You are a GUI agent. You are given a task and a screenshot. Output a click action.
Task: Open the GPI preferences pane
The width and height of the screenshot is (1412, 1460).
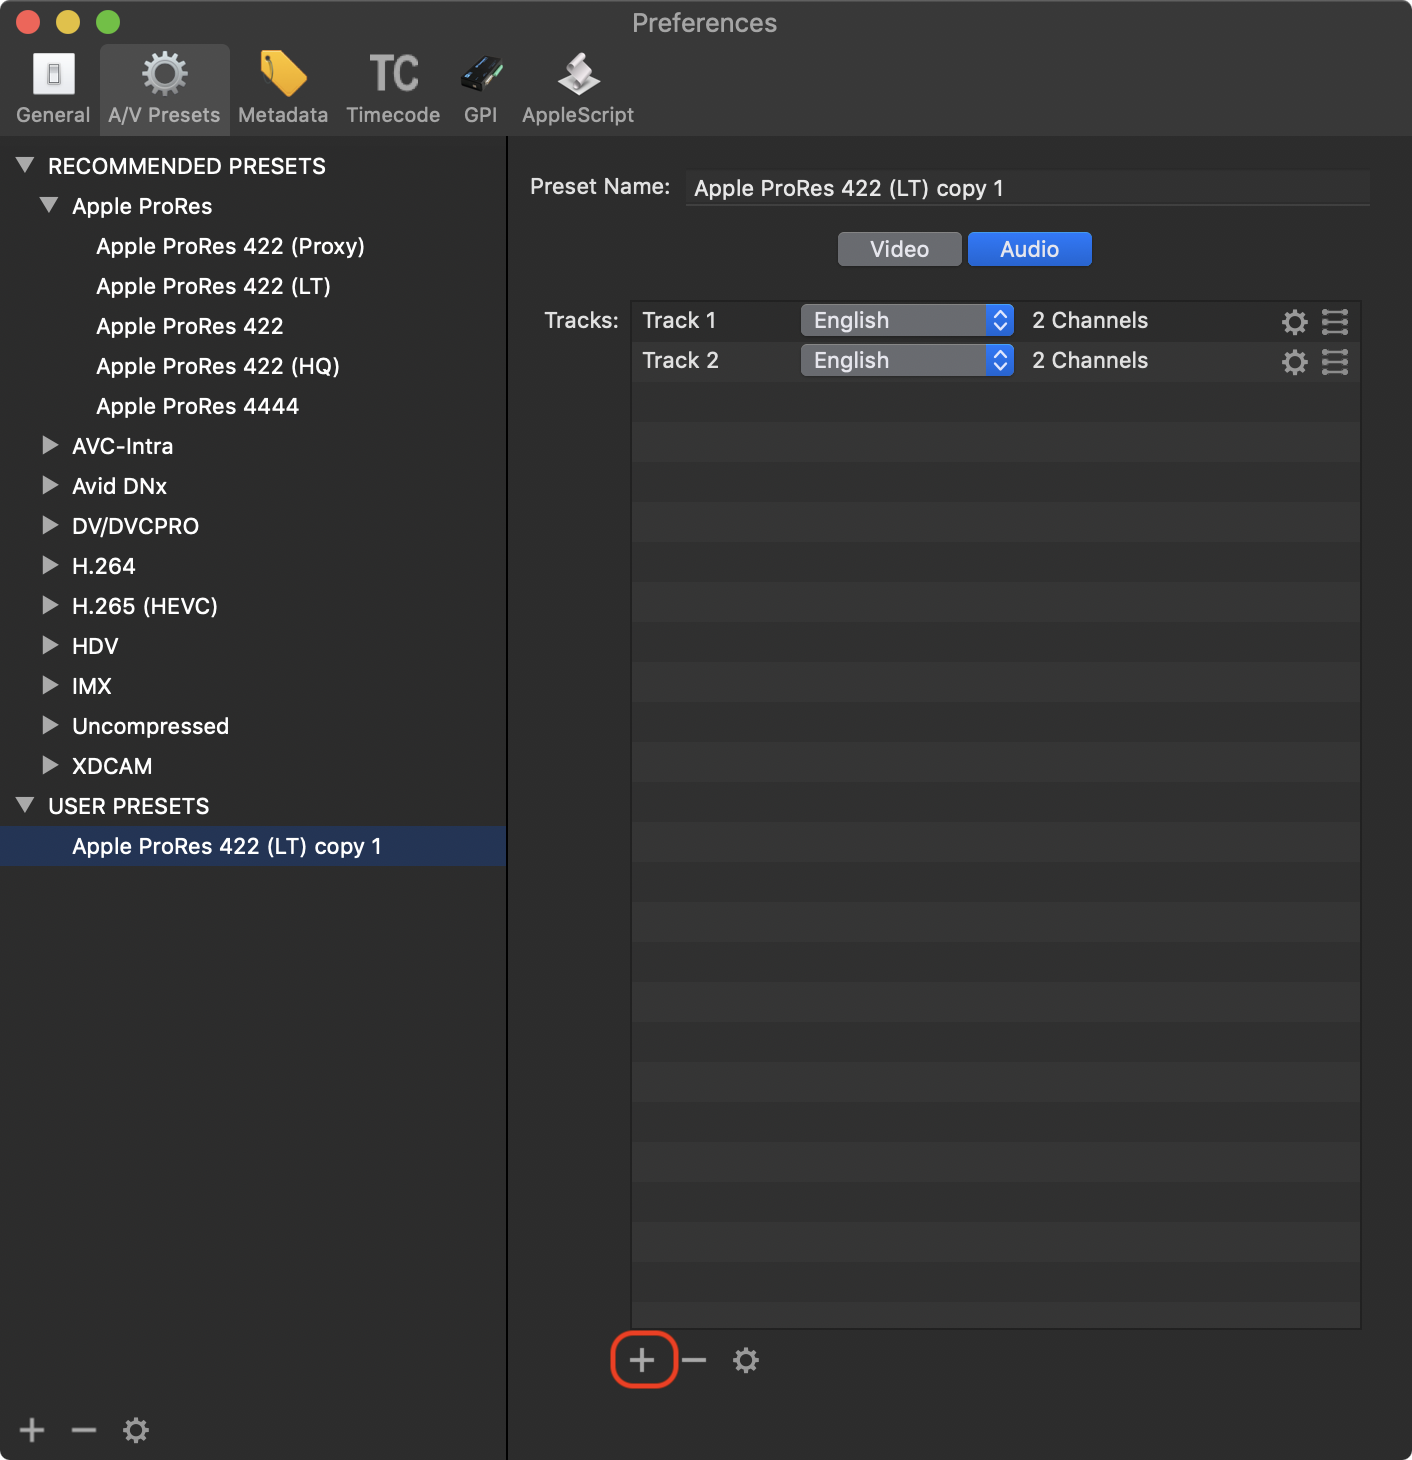click(x=481, y=89)
